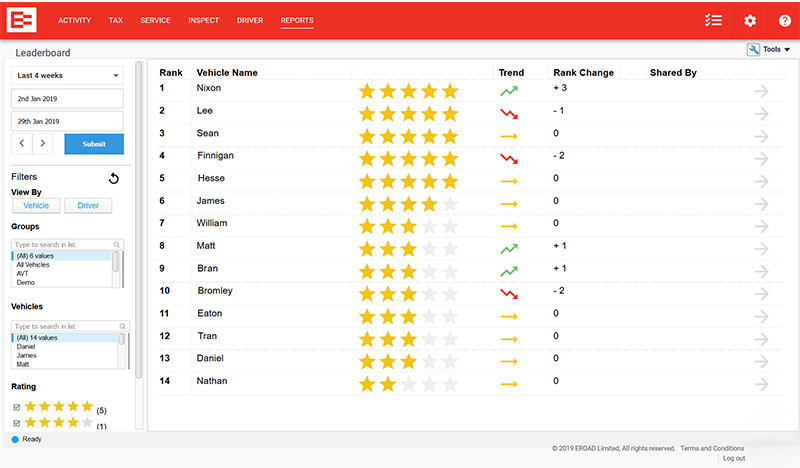Click the start date field 2nd Jan 2019
Viewport: 800px width, 468px height.
coord(67,98)
